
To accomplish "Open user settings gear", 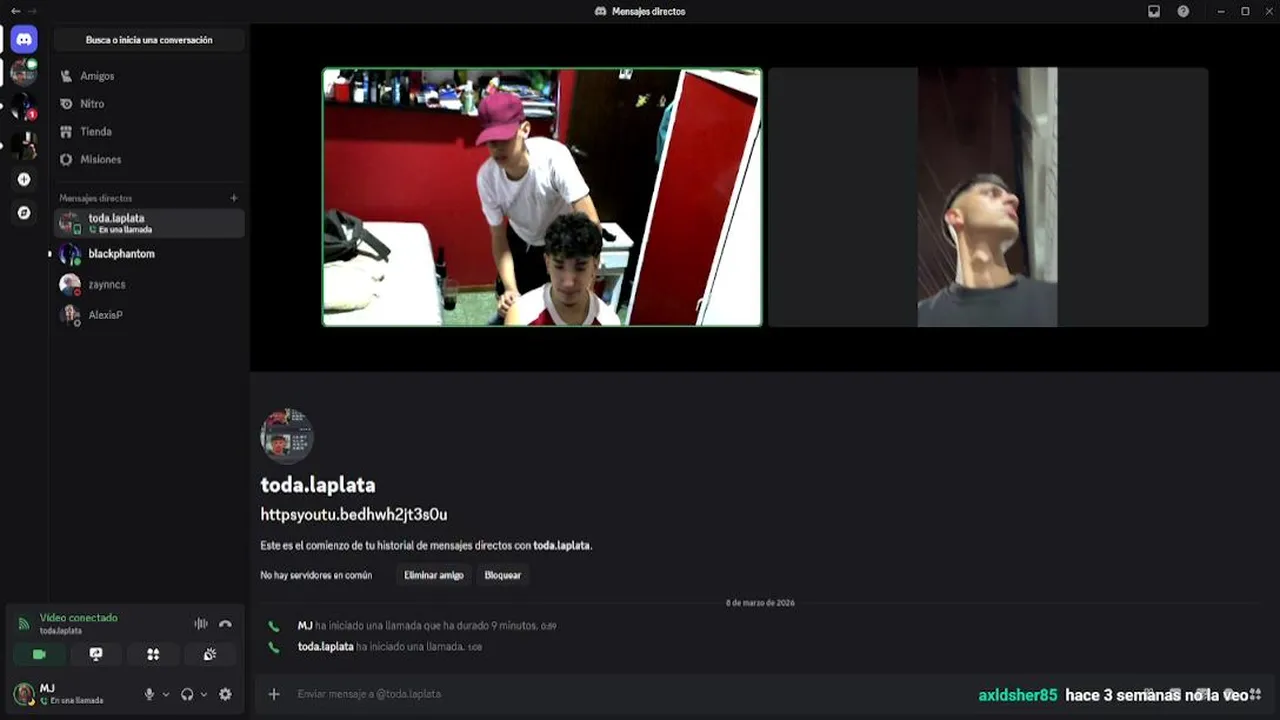I will click(225, 694).
